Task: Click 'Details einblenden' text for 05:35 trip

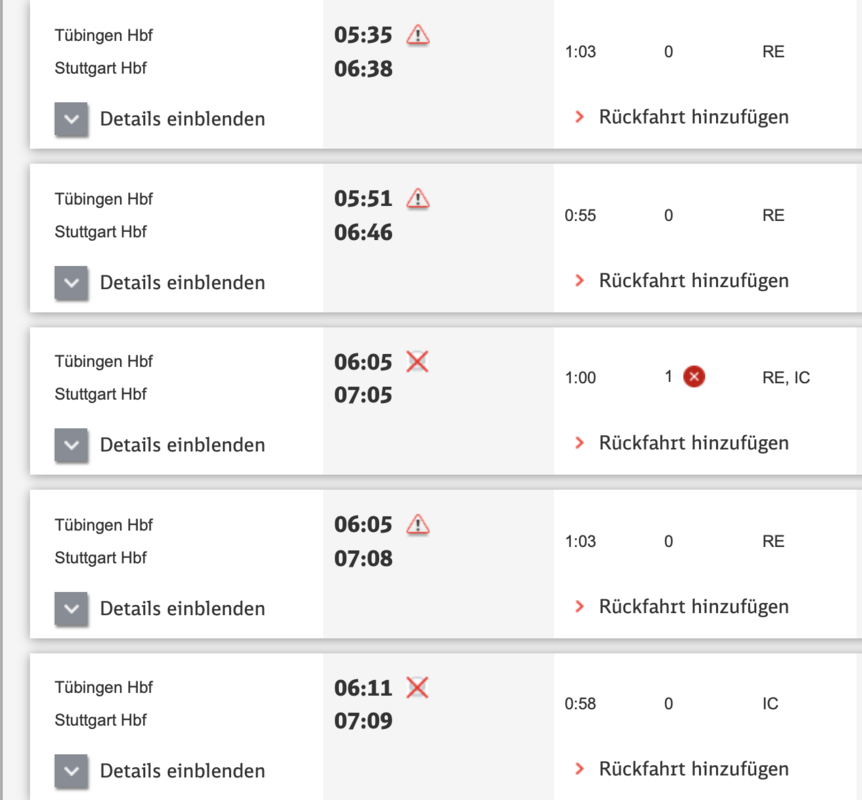Action: click(182, 119)
